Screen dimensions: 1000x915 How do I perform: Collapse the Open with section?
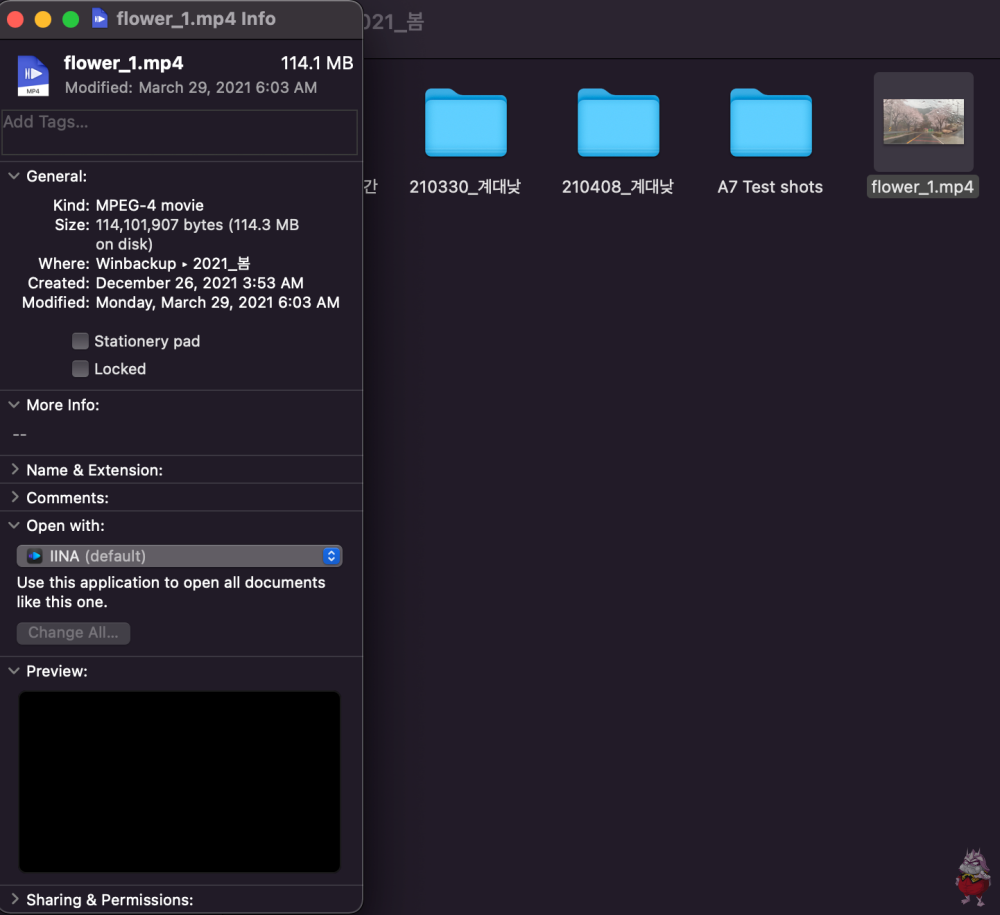click(14, 525)
